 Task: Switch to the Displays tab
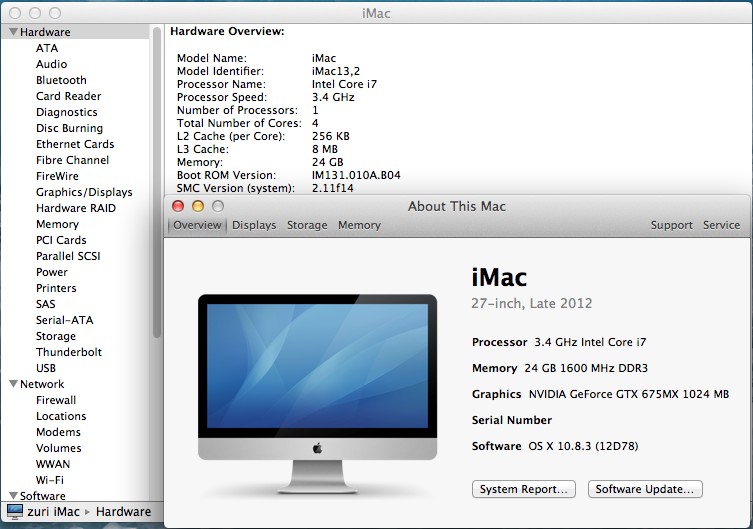pyautogui.click(x=254, y=225)
